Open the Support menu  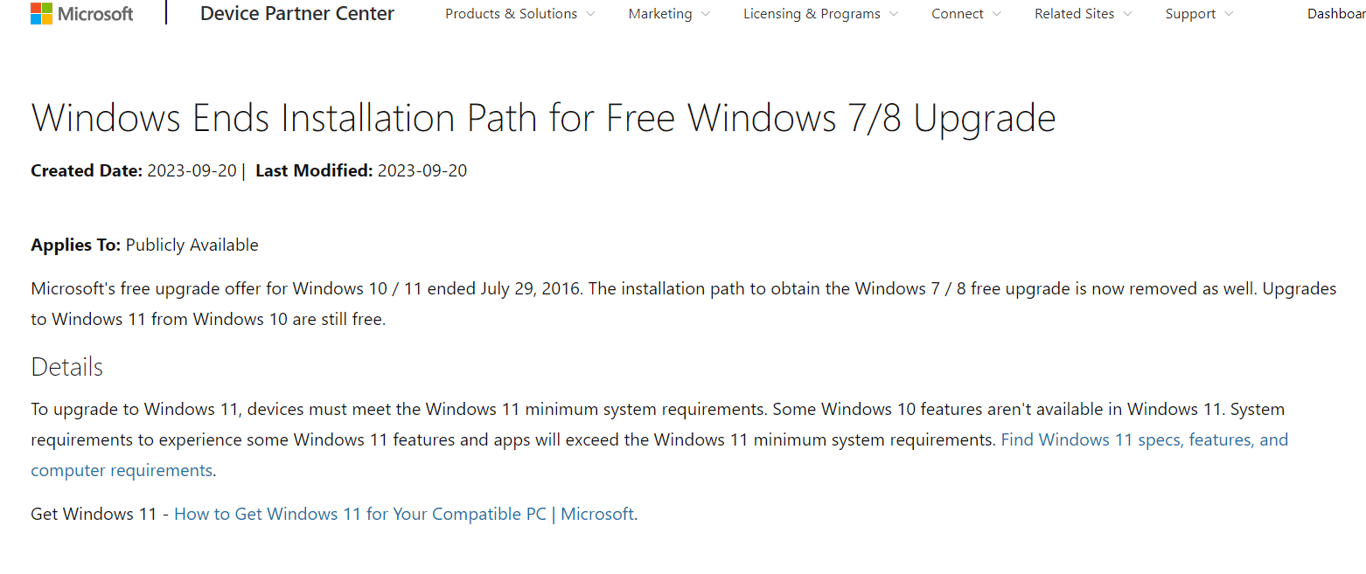coord(1190,14)
